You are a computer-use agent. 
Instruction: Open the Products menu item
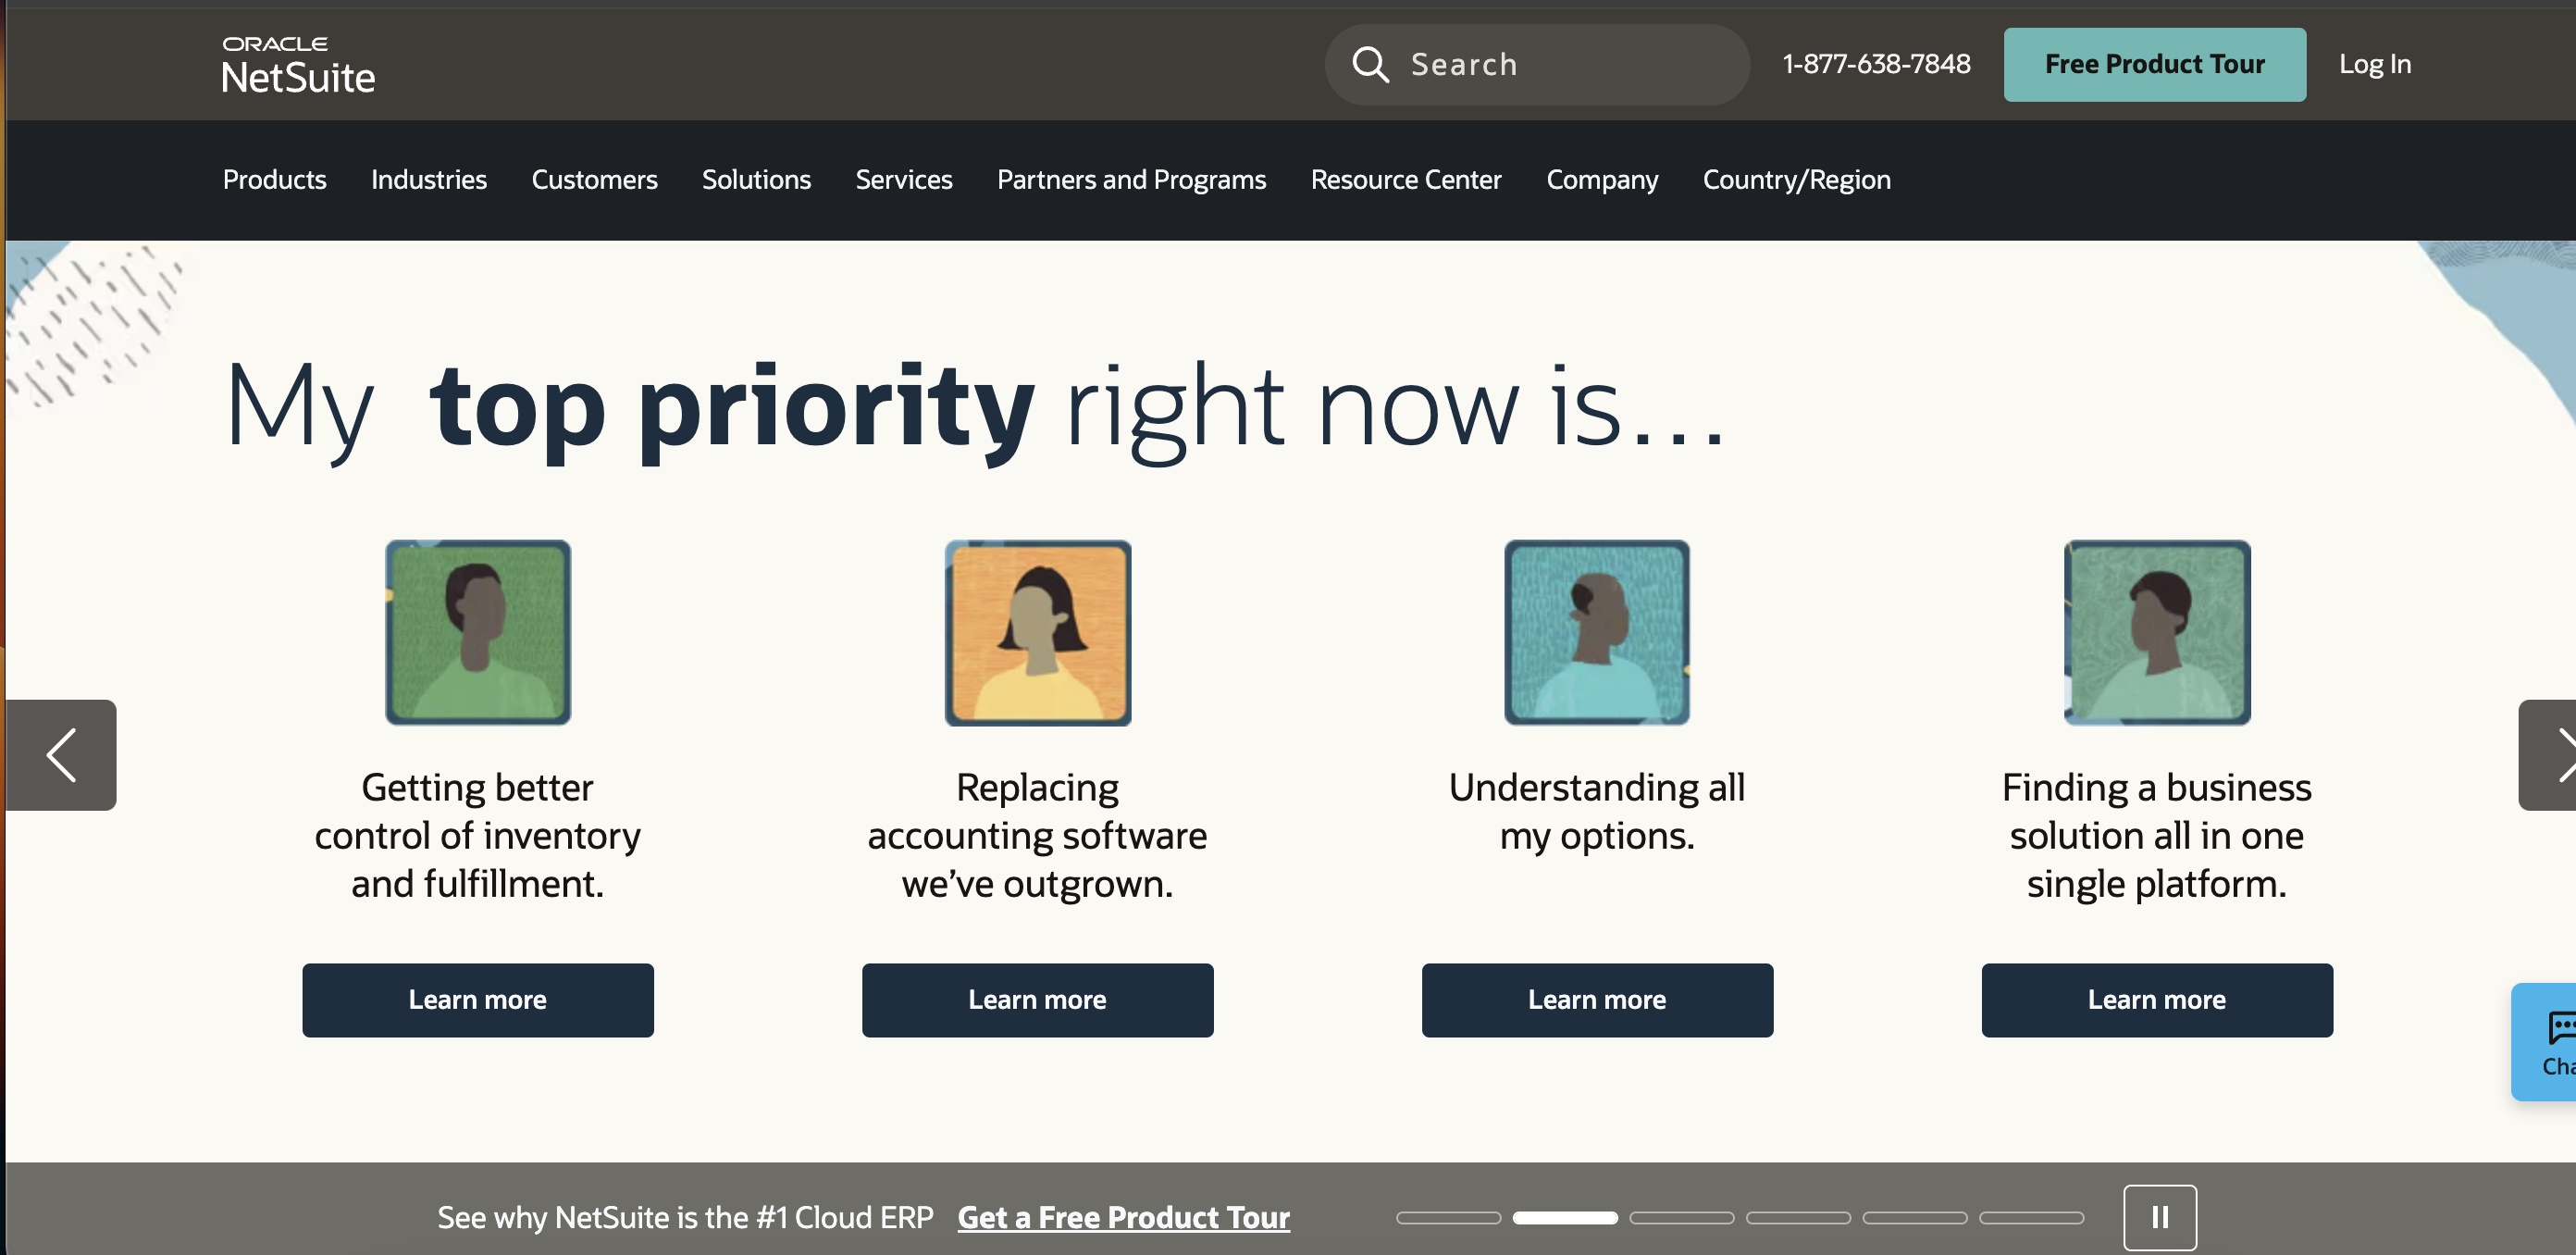point(275,179)
